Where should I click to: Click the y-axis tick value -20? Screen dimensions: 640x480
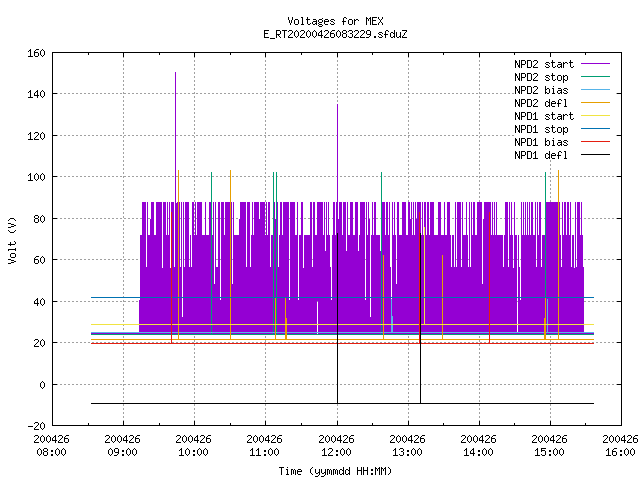[36, 426]
